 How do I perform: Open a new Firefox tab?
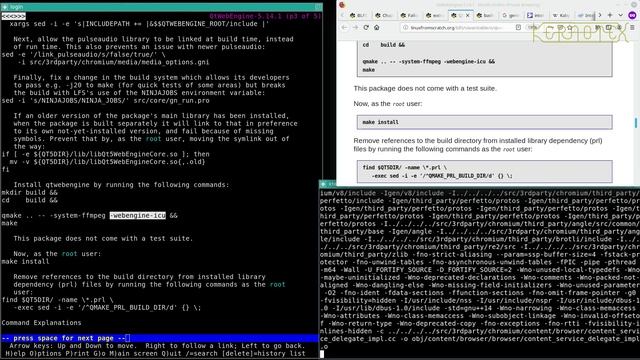pyautogui.click(x=610, y=15)
